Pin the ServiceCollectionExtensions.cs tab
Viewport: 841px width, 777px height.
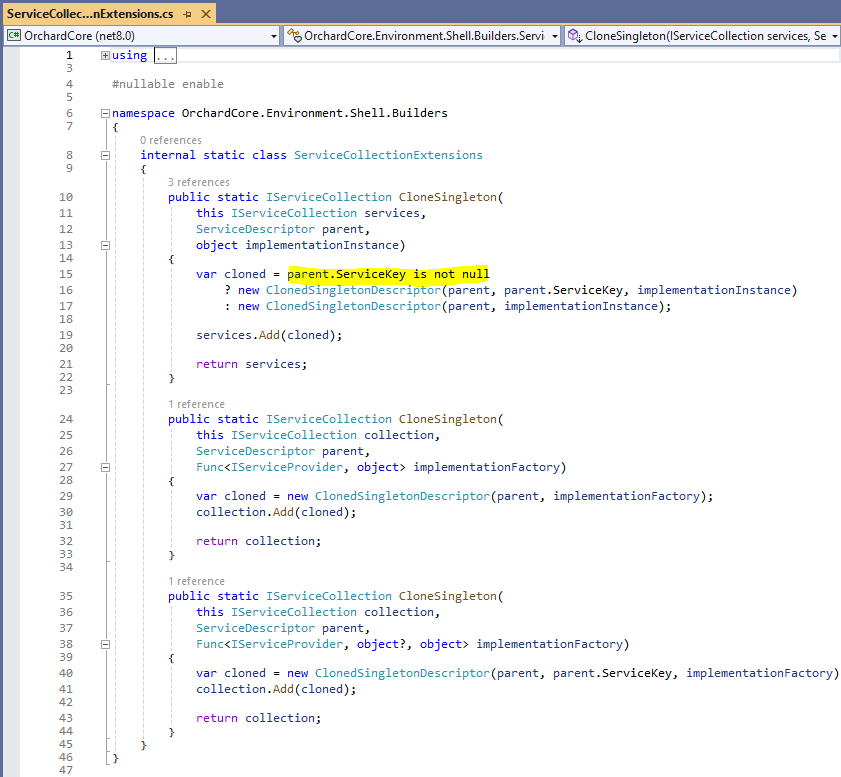point(187,14)
